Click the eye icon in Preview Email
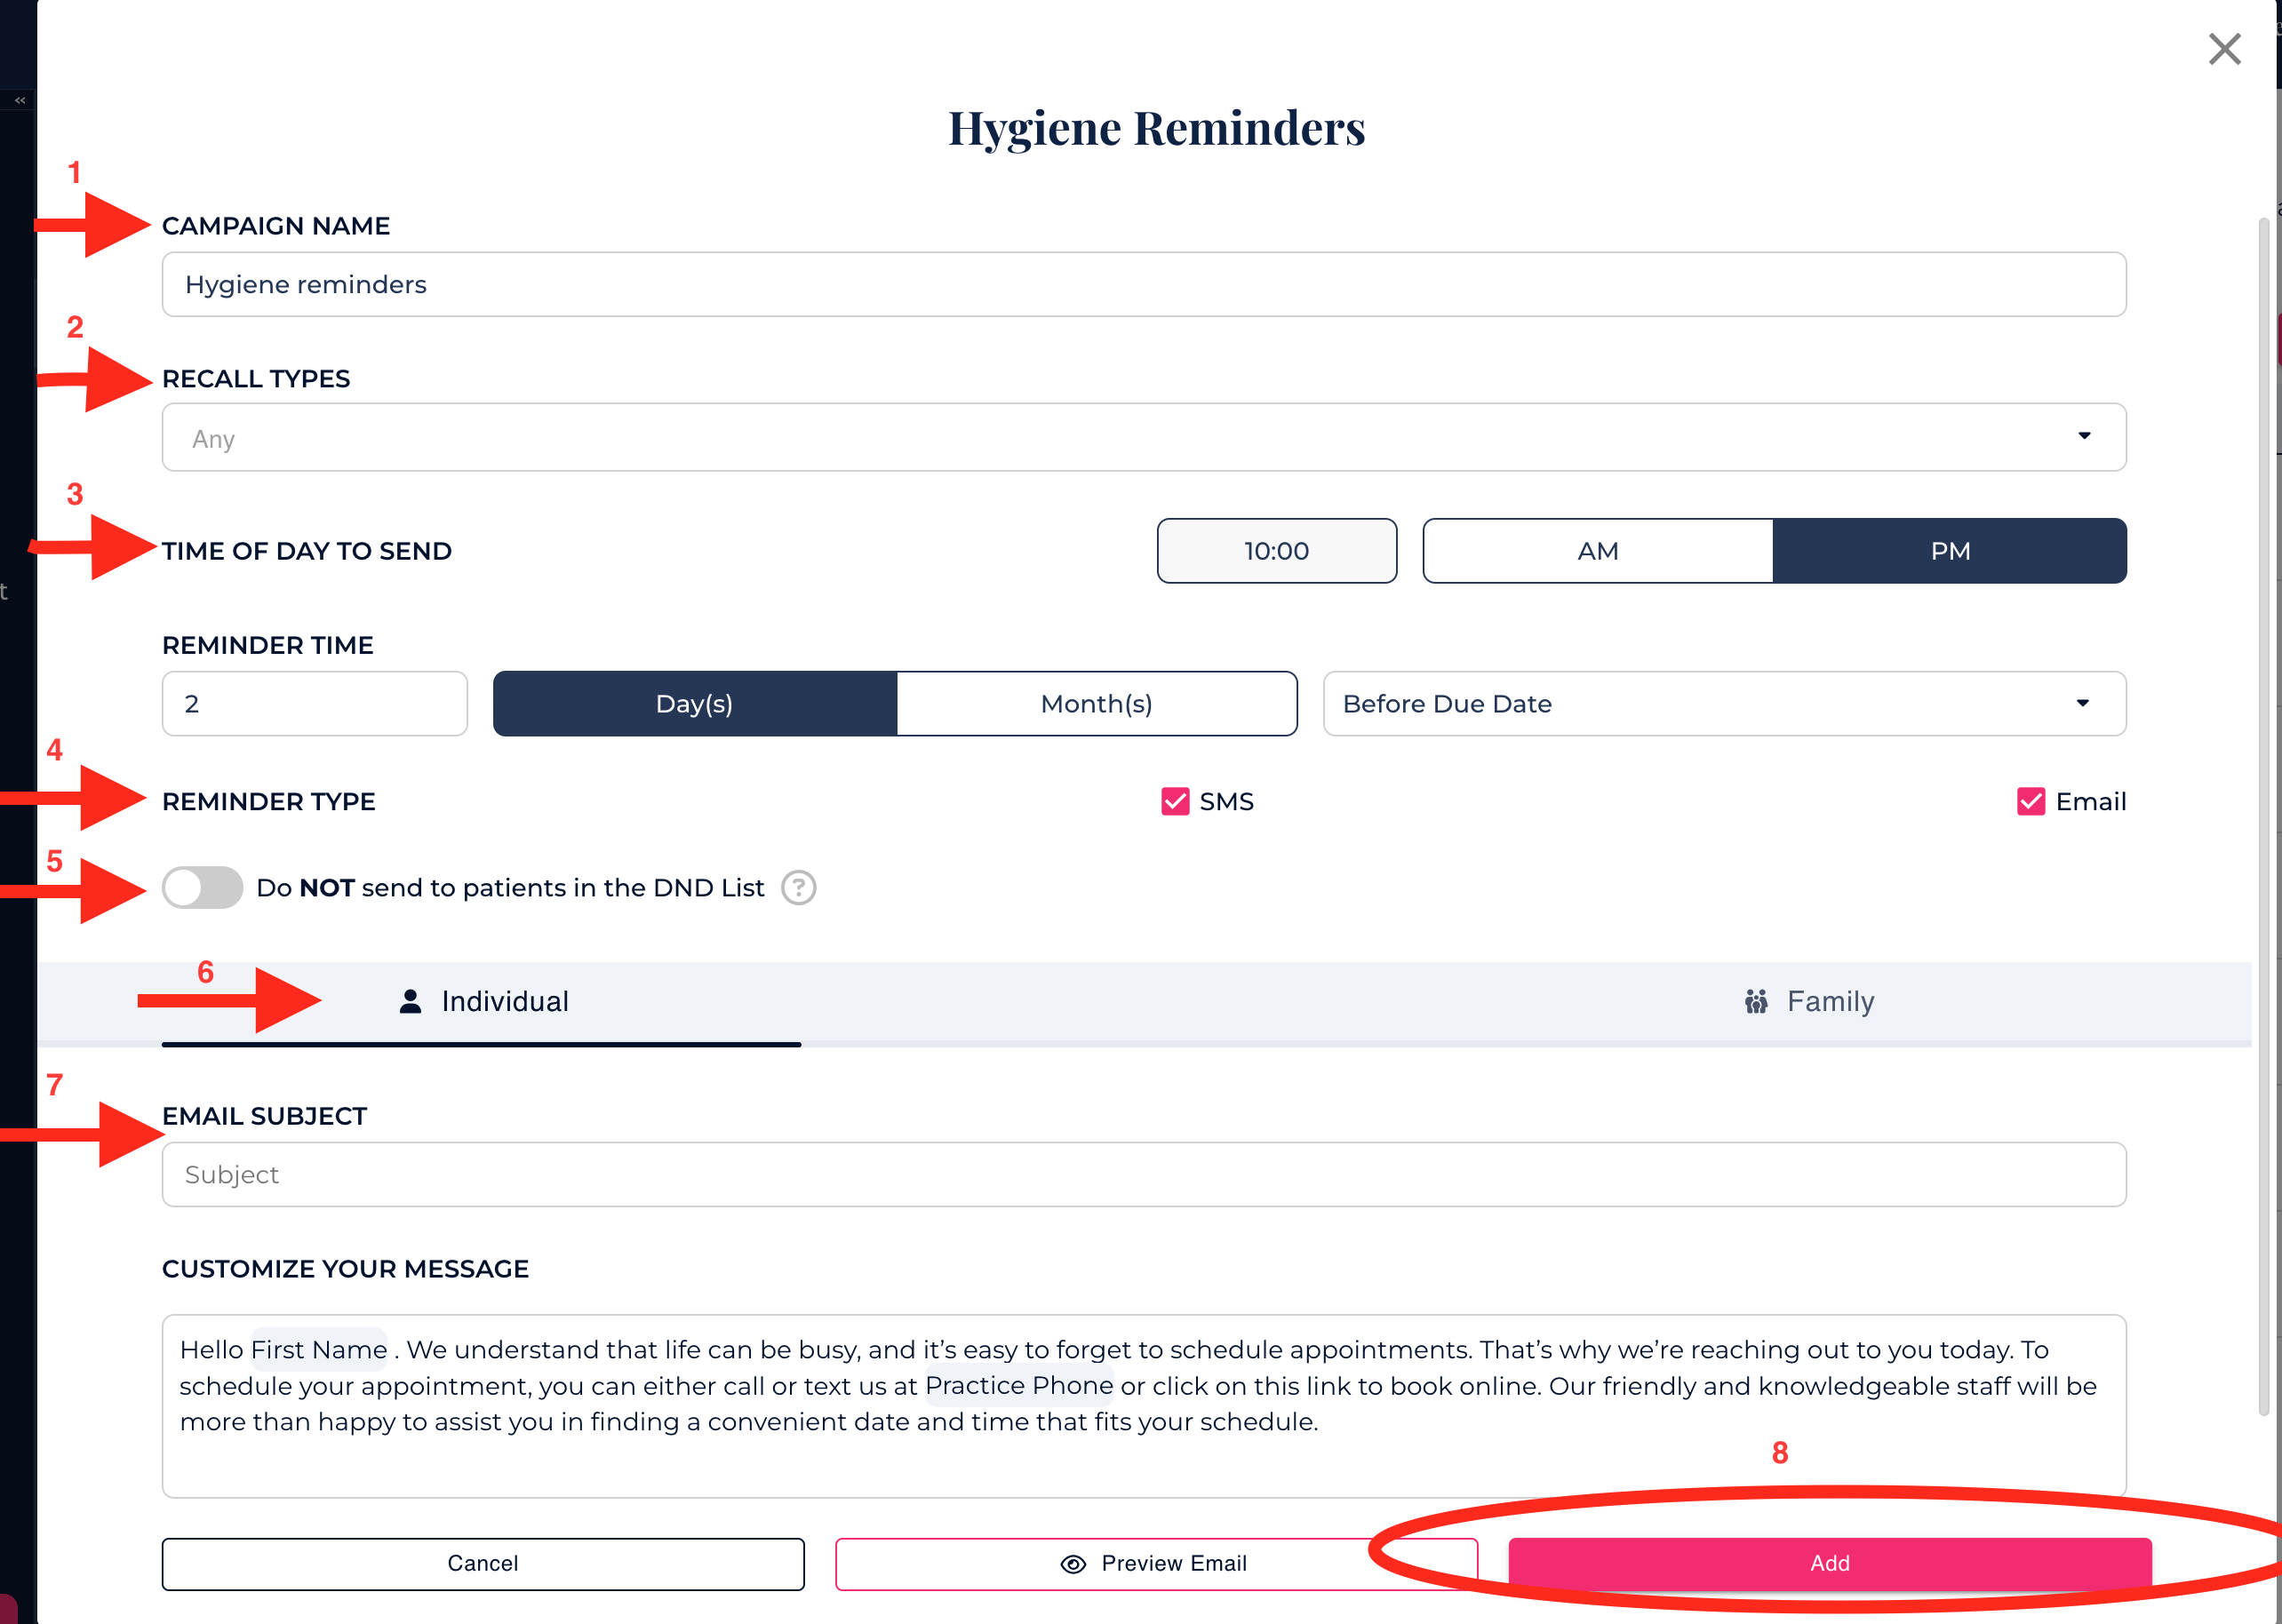This screenshot has height=1624, width=2282. click(x=1073, y=1564)
